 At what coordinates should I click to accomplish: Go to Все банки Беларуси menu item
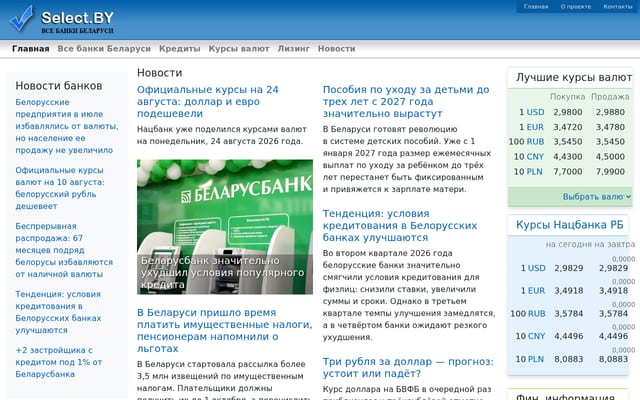(104, 49)
